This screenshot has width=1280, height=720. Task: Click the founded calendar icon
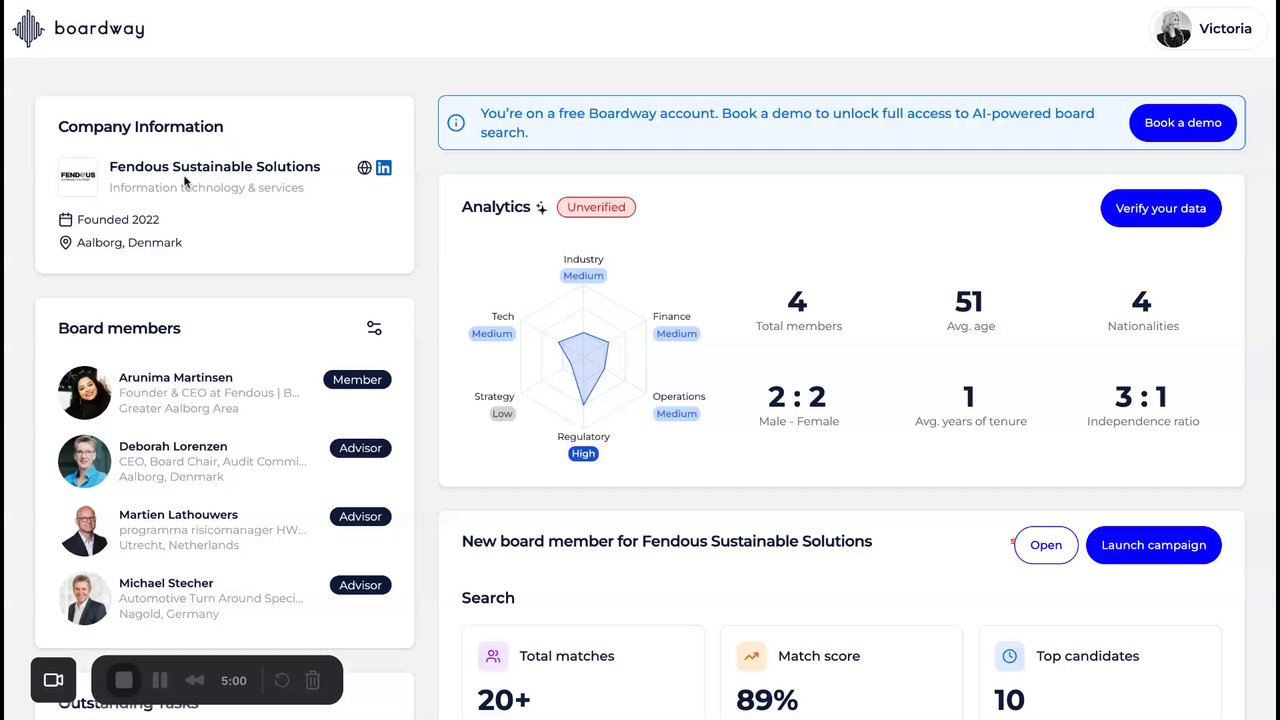click(x=66, y=220)
